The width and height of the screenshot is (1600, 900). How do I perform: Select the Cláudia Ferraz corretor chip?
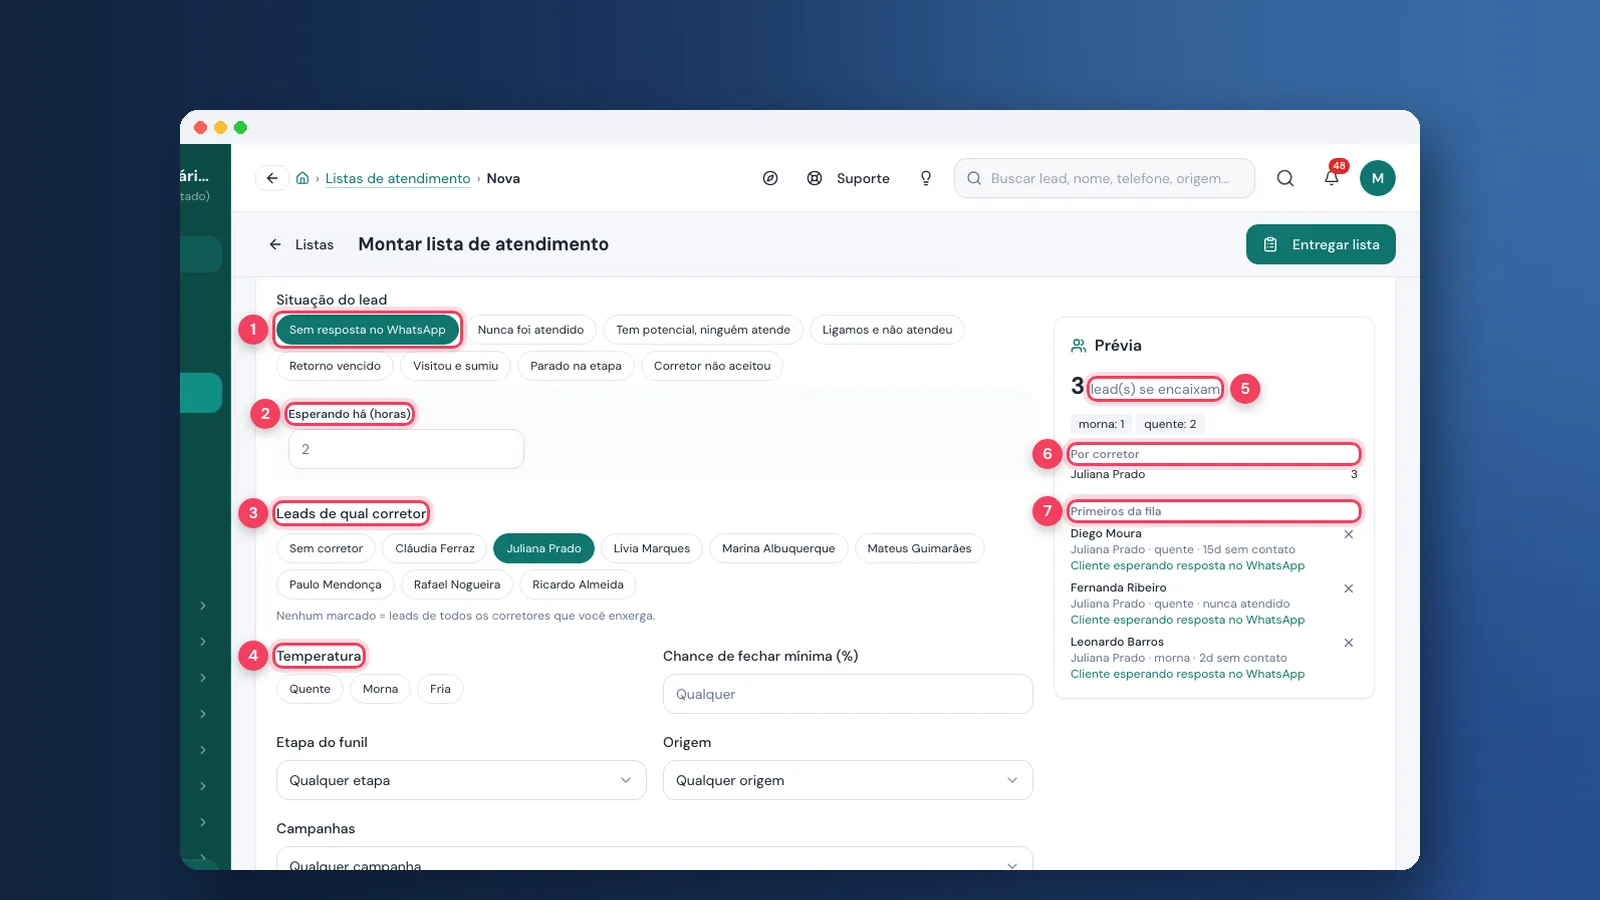coord(435,548)
